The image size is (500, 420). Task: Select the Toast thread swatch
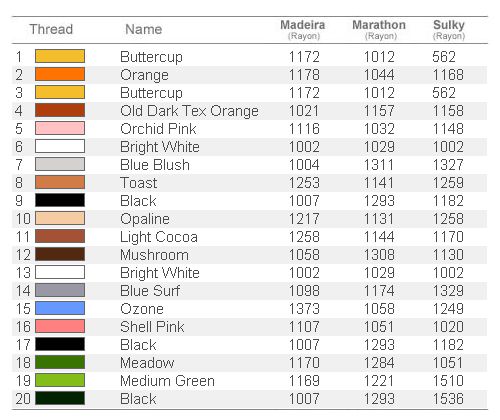(60, 182)
